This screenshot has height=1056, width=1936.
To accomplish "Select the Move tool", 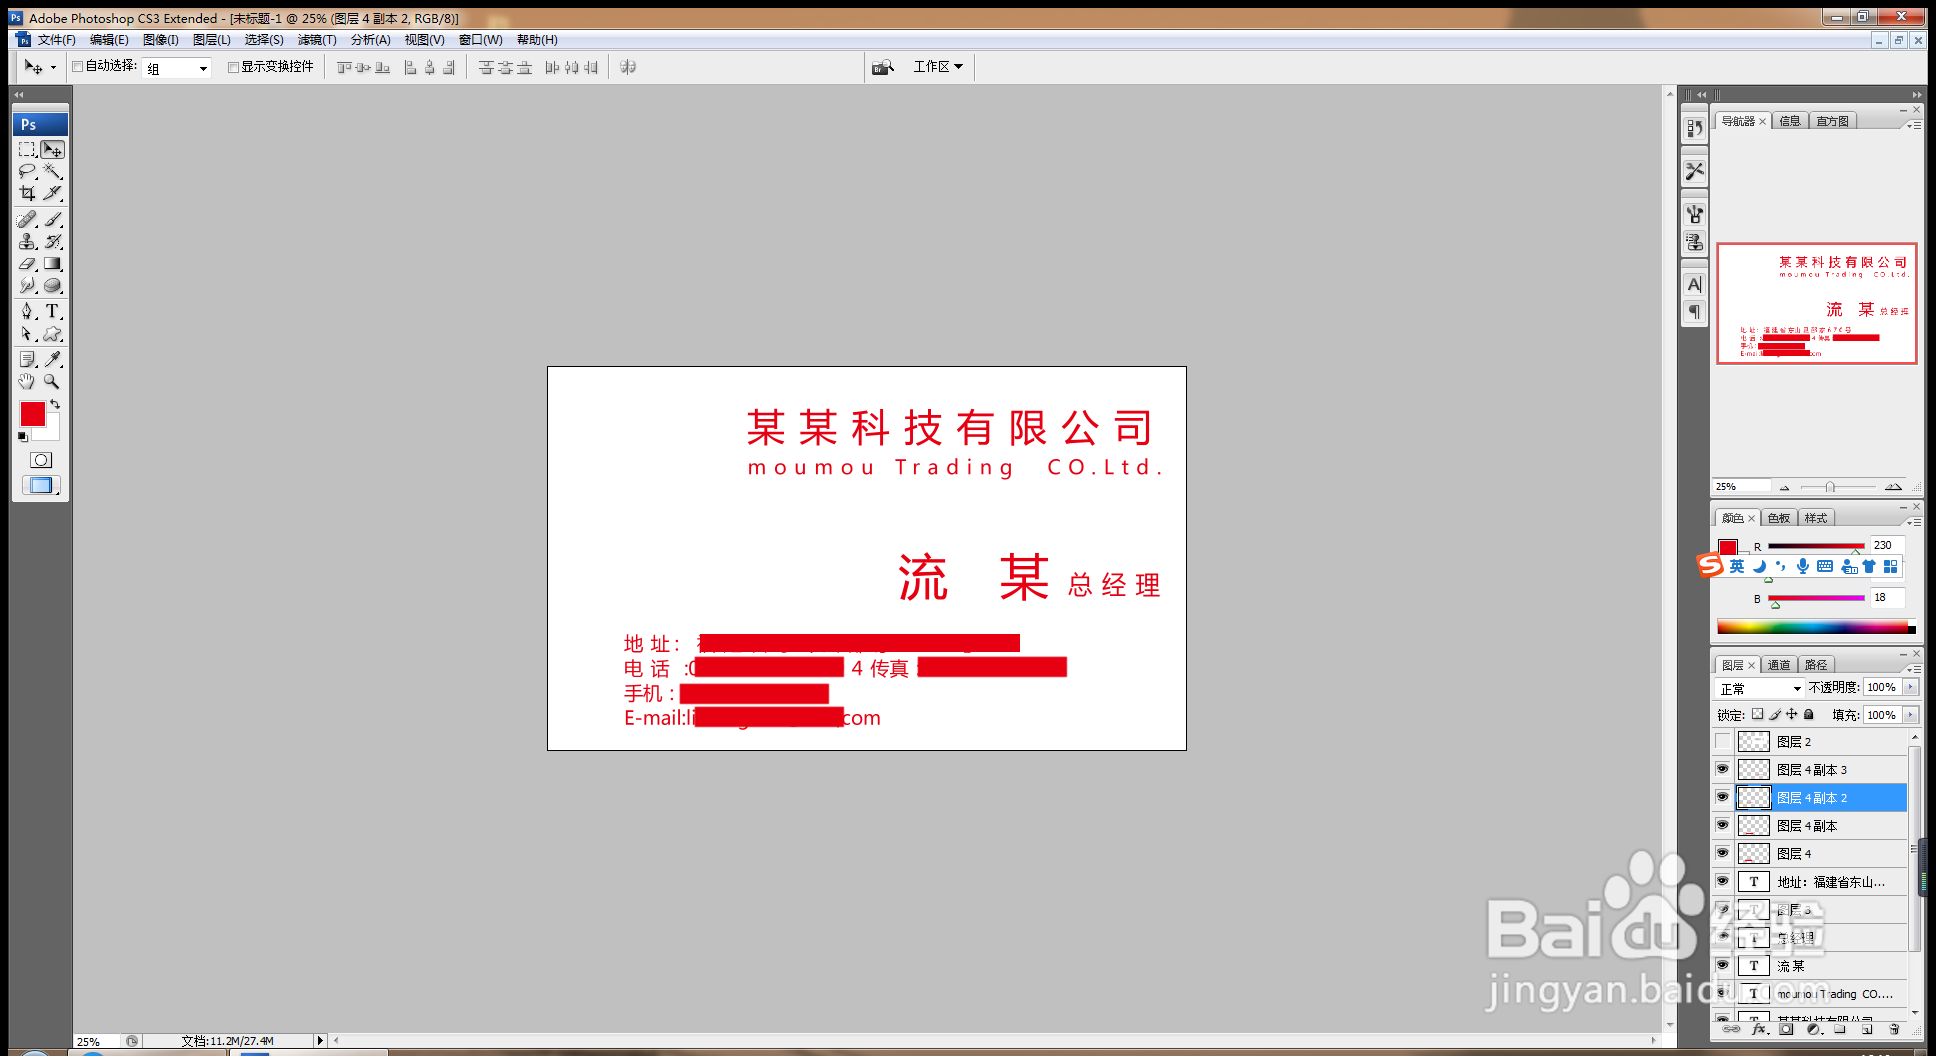I will pos(54,151).
